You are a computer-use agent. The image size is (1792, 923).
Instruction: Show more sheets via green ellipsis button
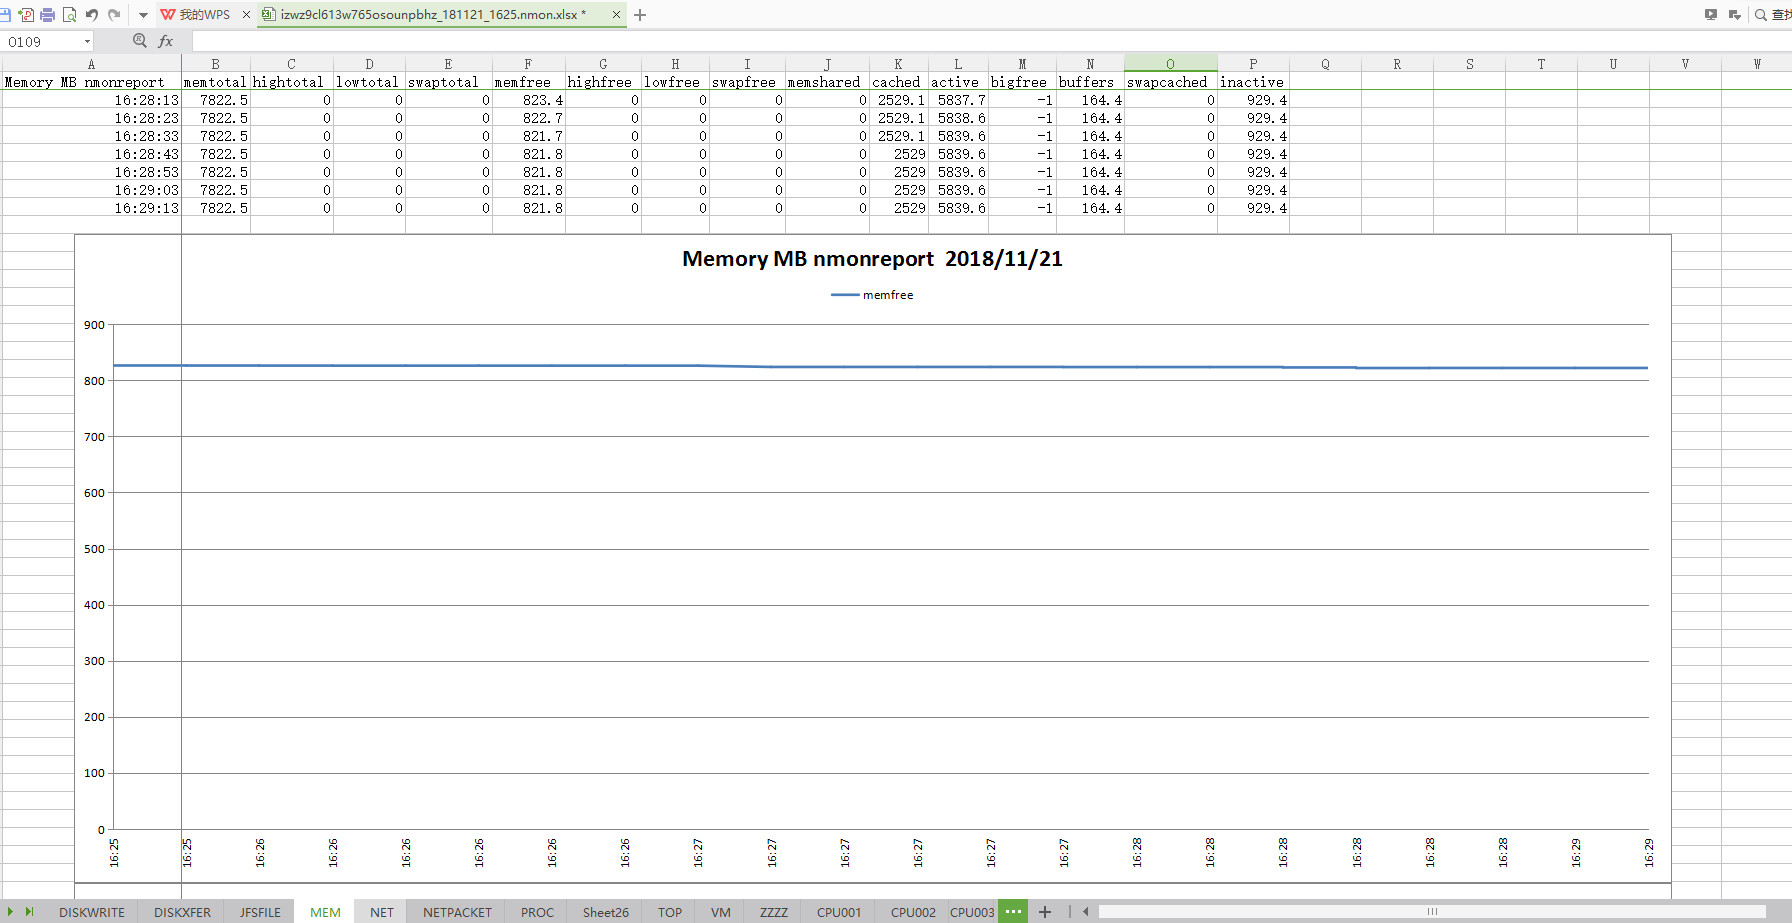[1013, 911]
